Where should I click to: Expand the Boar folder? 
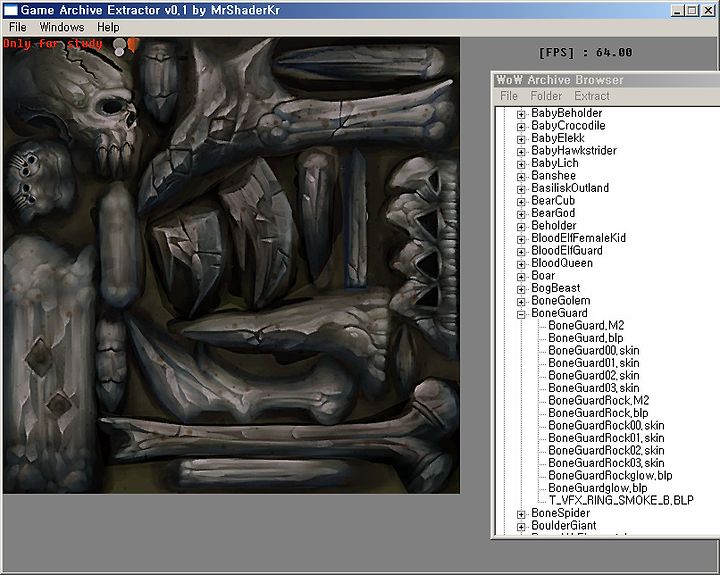[x=521, y=276]
